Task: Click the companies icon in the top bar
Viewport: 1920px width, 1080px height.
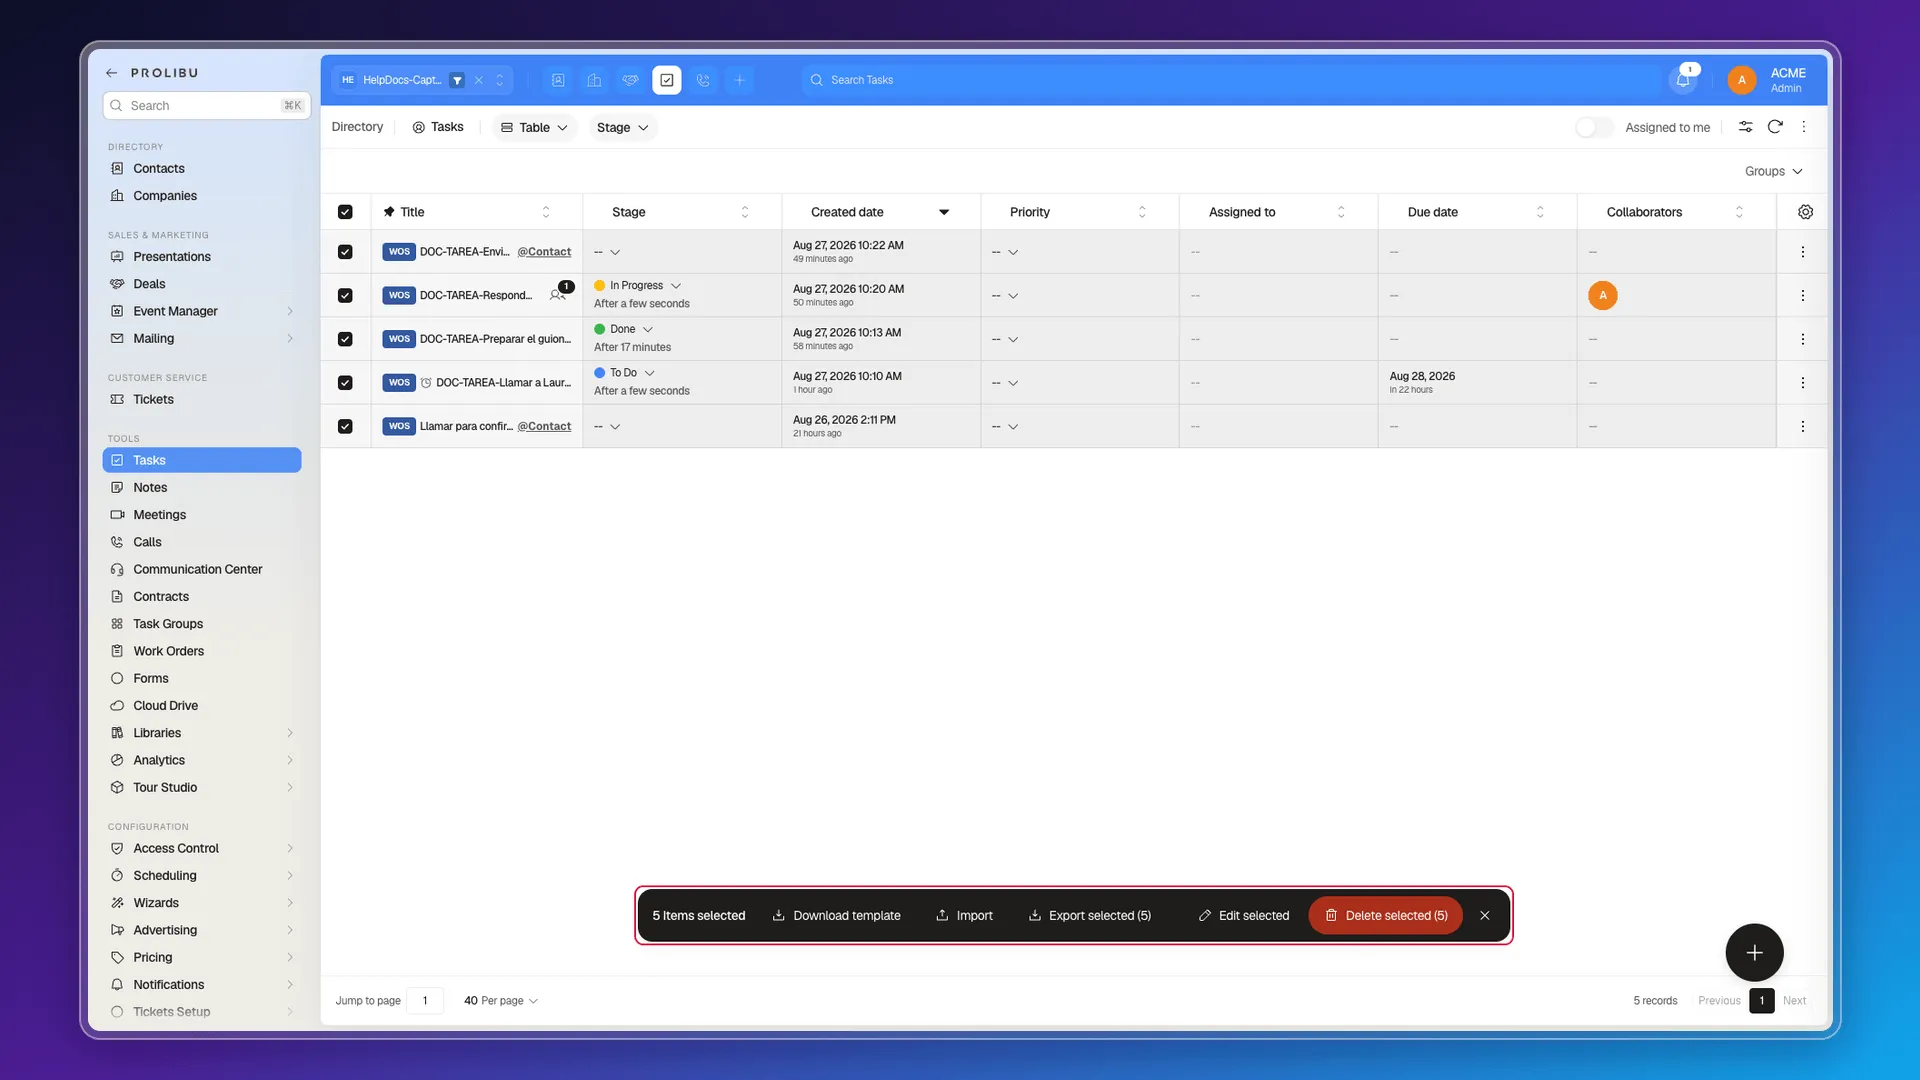Action: point(594,80)
